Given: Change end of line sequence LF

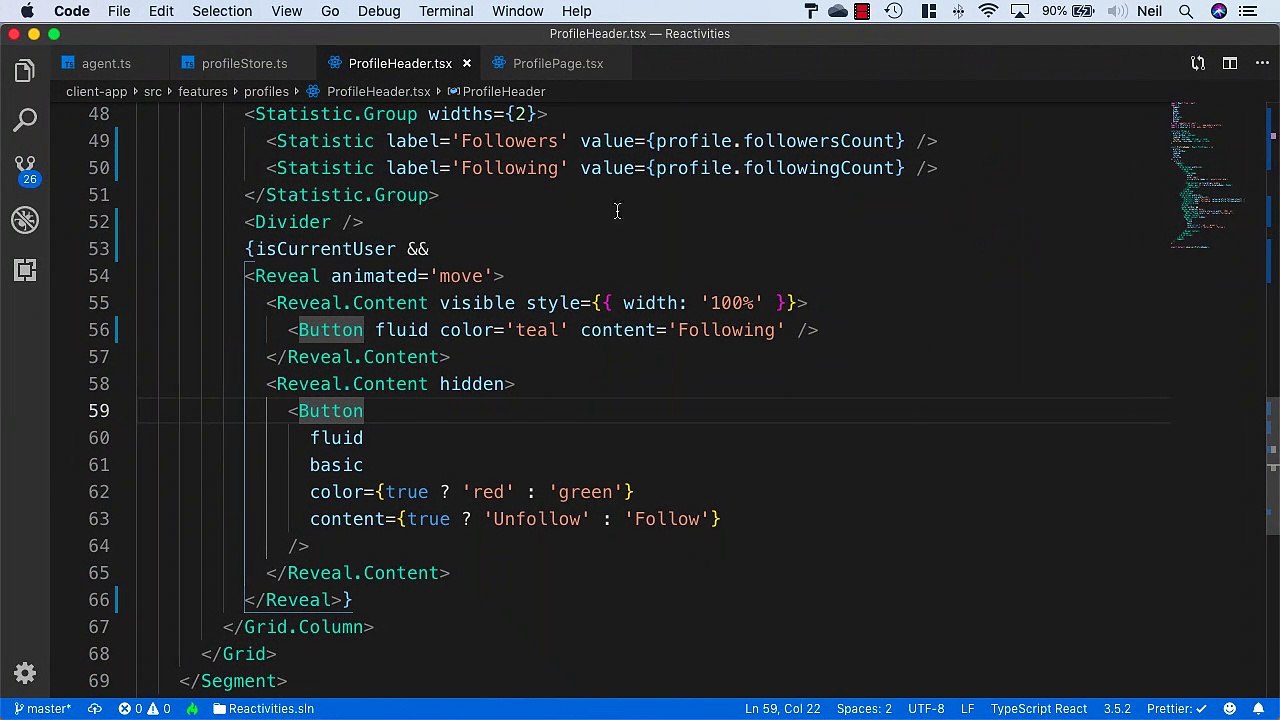Looking at the screenshot, I should tap(967, 708).
